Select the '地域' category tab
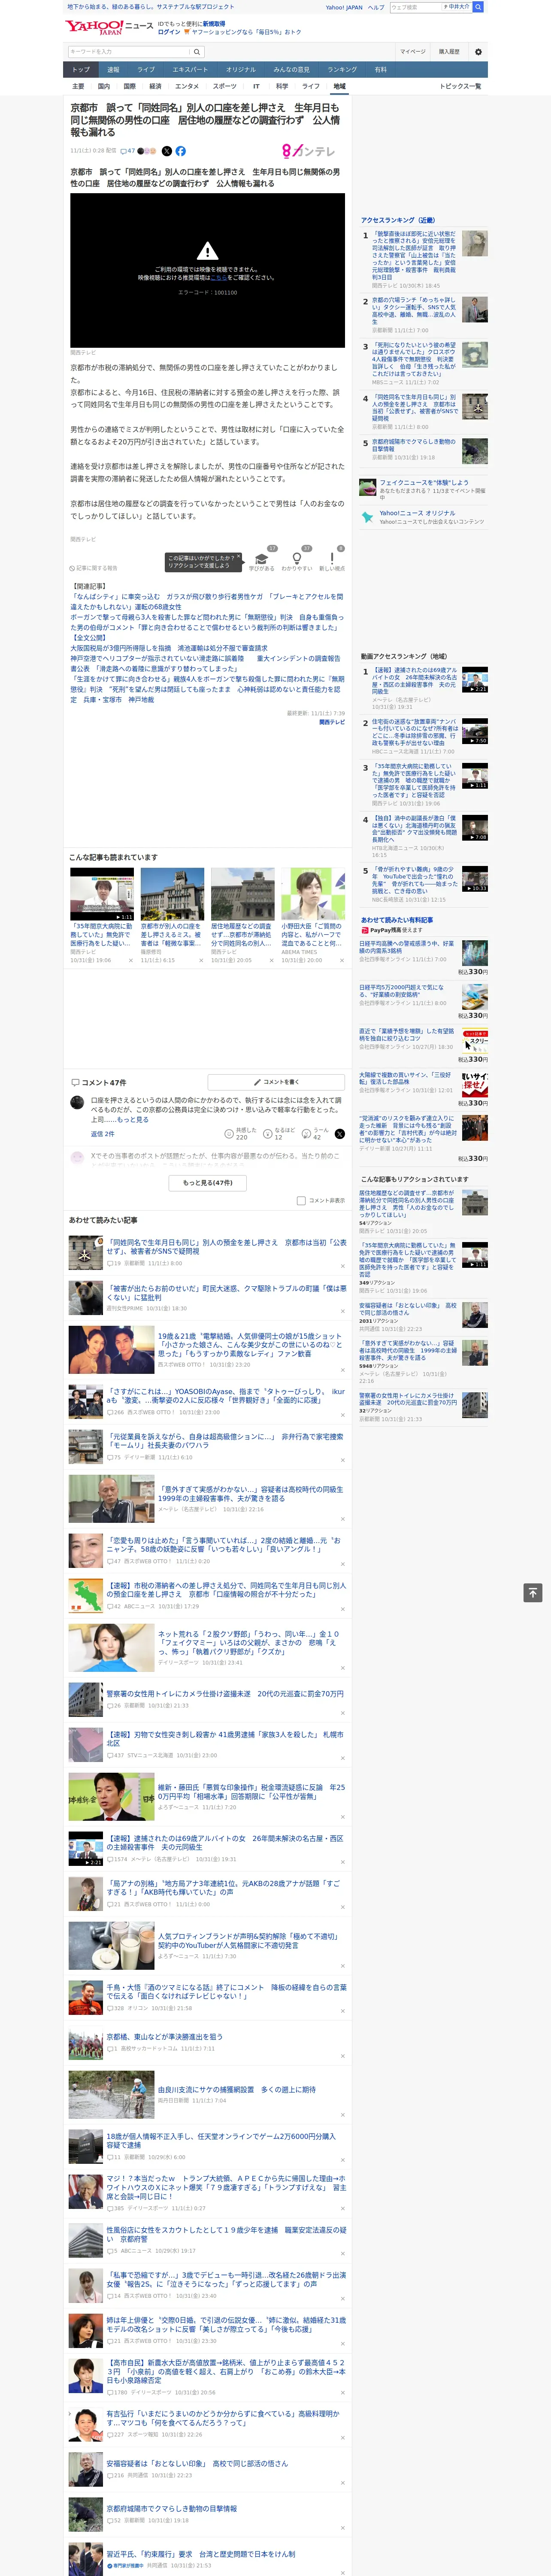The width and height of the screenshot is (551, 2576). (339, 86)
